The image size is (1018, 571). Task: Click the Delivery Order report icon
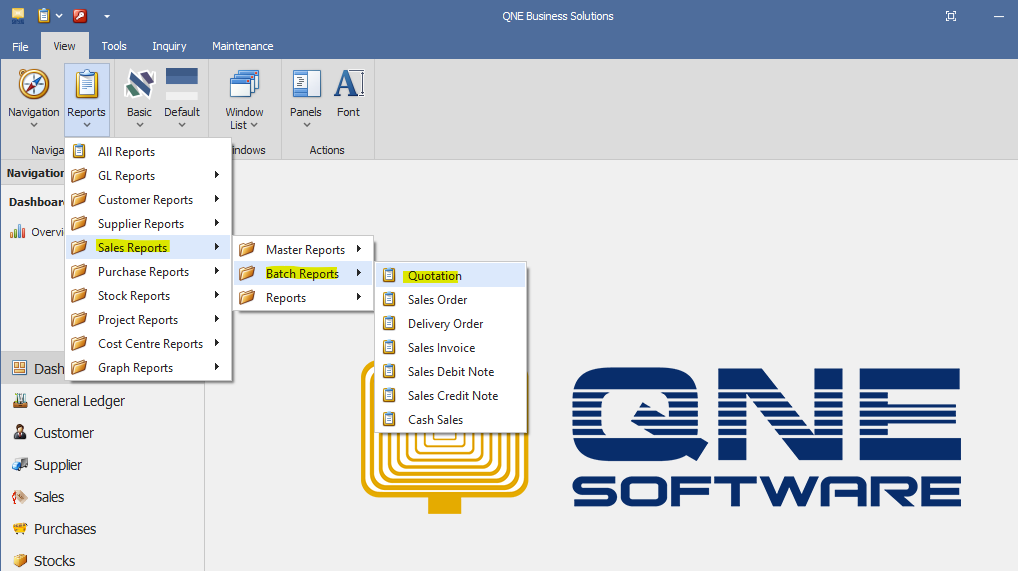(389, 324)
